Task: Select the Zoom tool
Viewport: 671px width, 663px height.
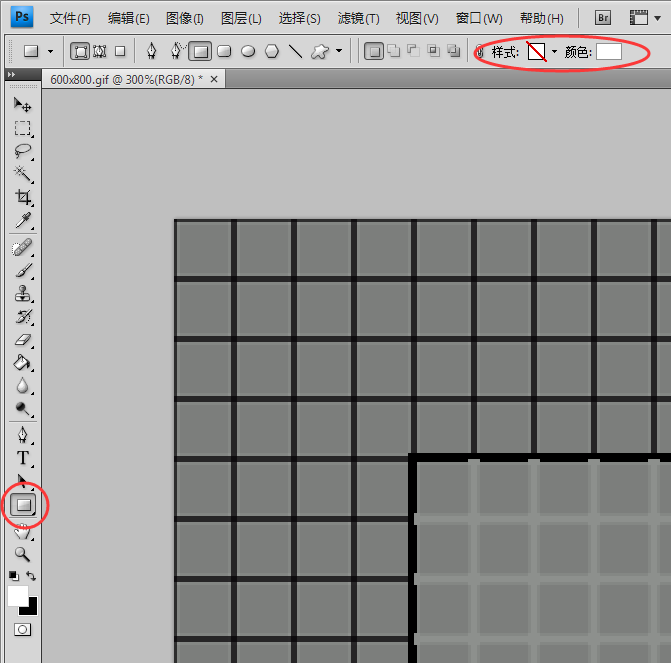Action: (22, 554)
